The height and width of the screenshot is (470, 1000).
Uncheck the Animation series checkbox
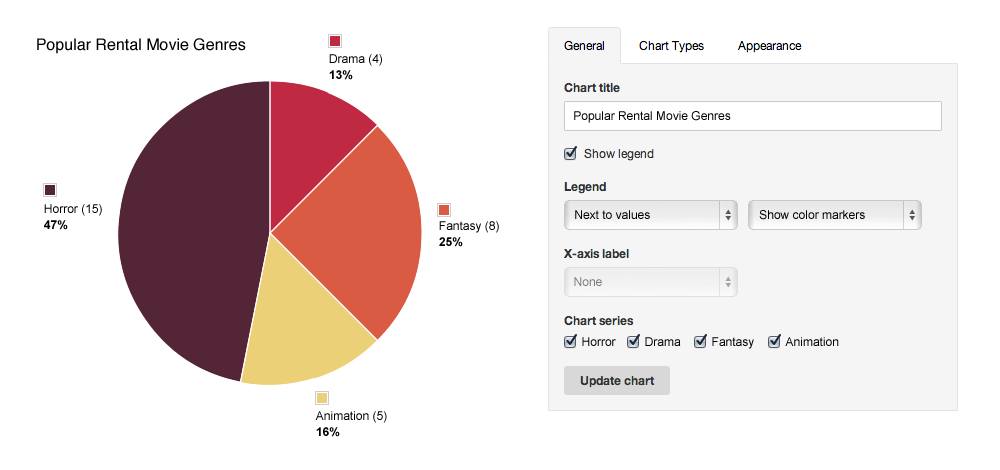click(775, 342)
